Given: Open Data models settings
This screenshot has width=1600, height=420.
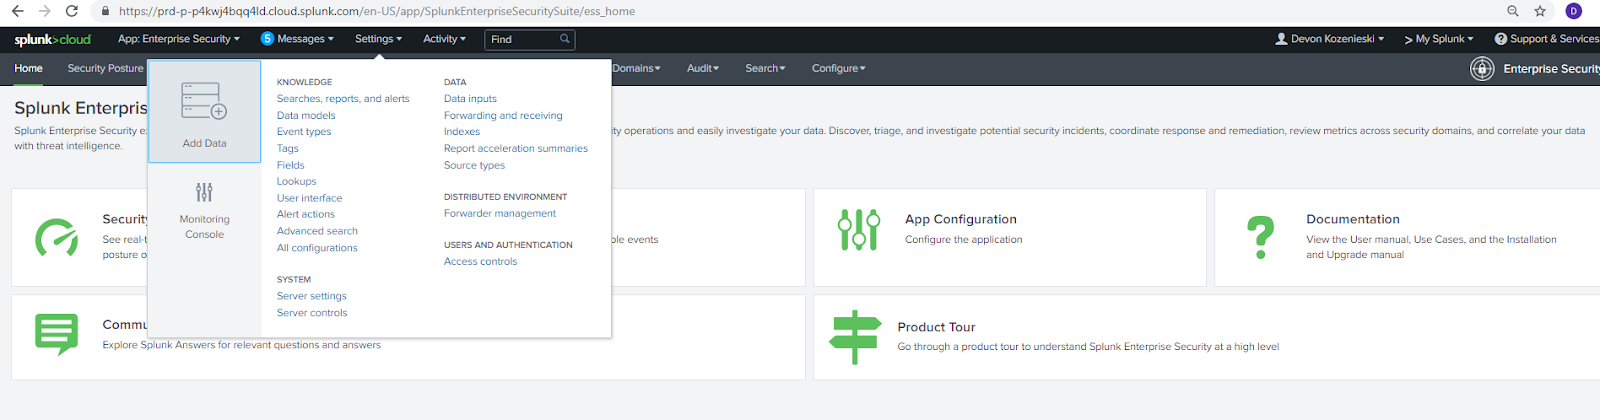Looking at the screenshot, I should tap(306, 116).
